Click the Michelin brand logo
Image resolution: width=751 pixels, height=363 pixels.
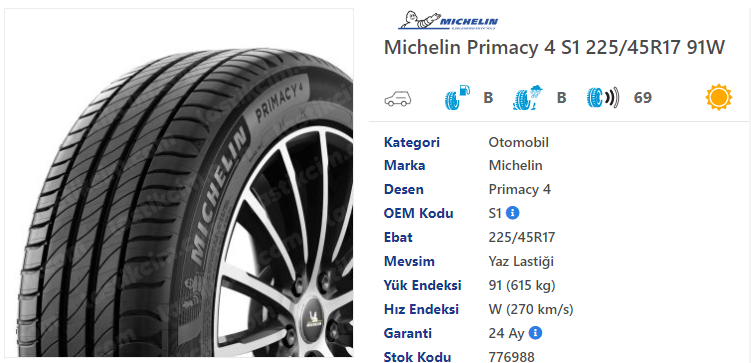pyautogui.click(x=447, y=21)
